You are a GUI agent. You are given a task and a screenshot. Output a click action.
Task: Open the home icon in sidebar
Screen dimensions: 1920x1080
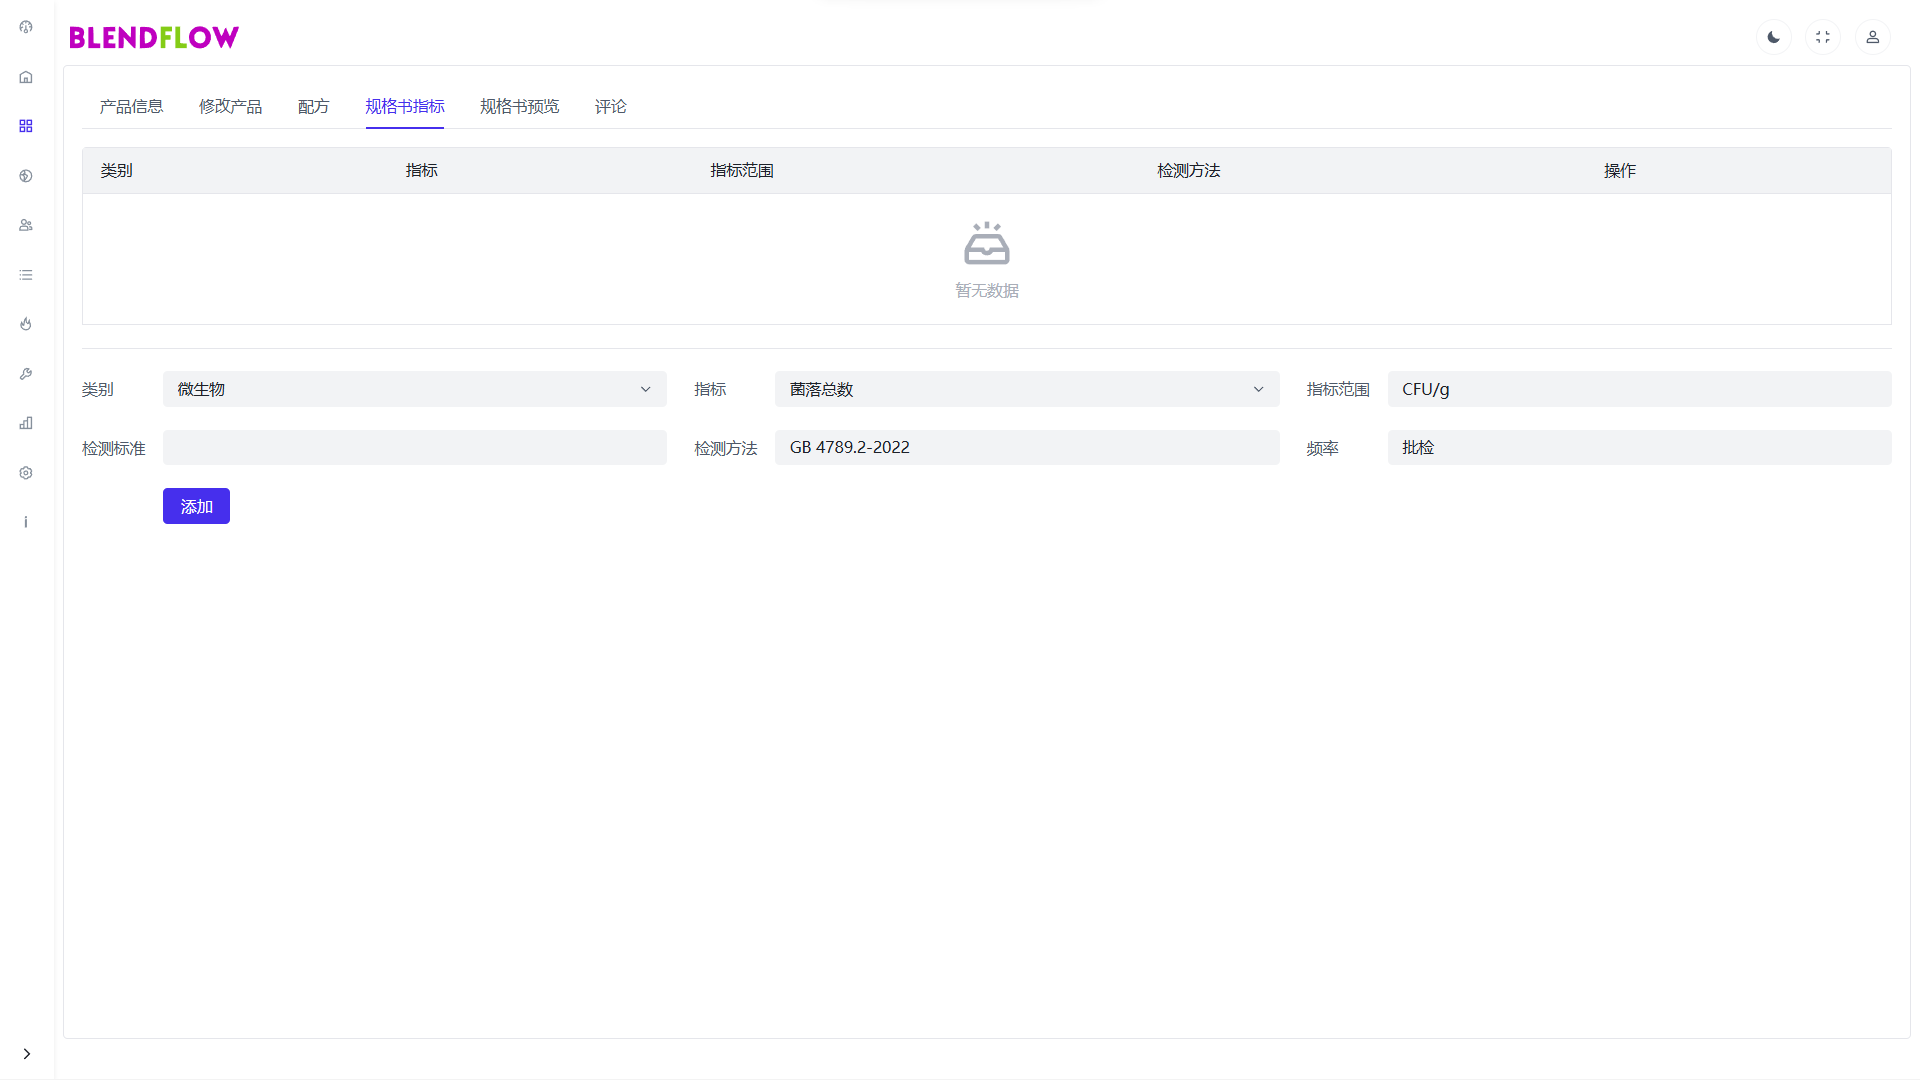26,77
